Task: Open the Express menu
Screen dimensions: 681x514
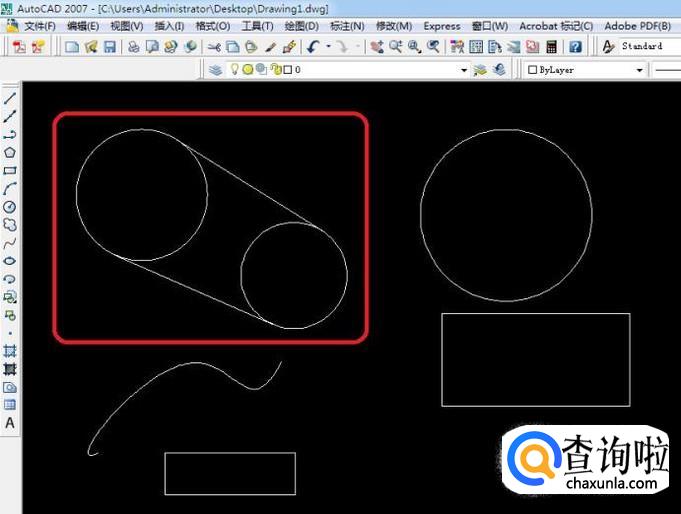Action: 442,26
